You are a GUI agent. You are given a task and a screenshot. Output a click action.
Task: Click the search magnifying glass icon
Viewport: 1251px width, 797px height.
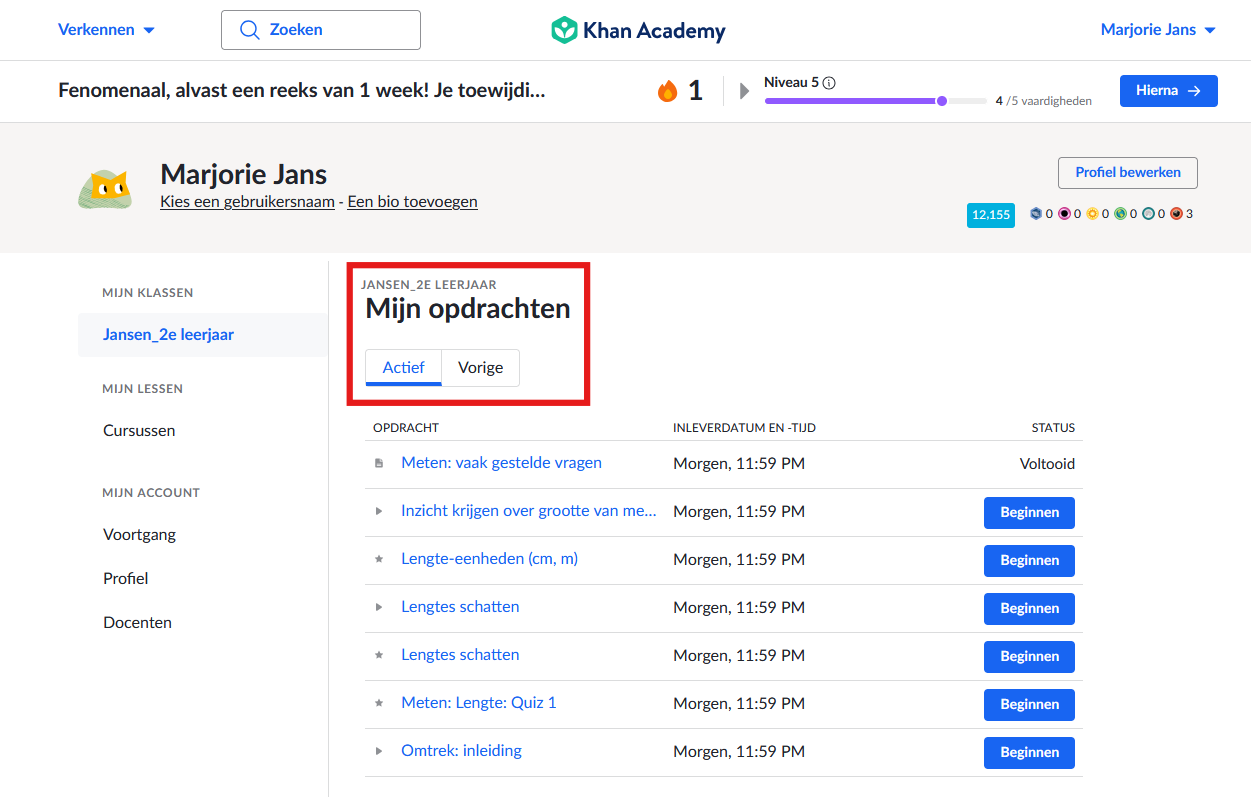coord(250,30)
